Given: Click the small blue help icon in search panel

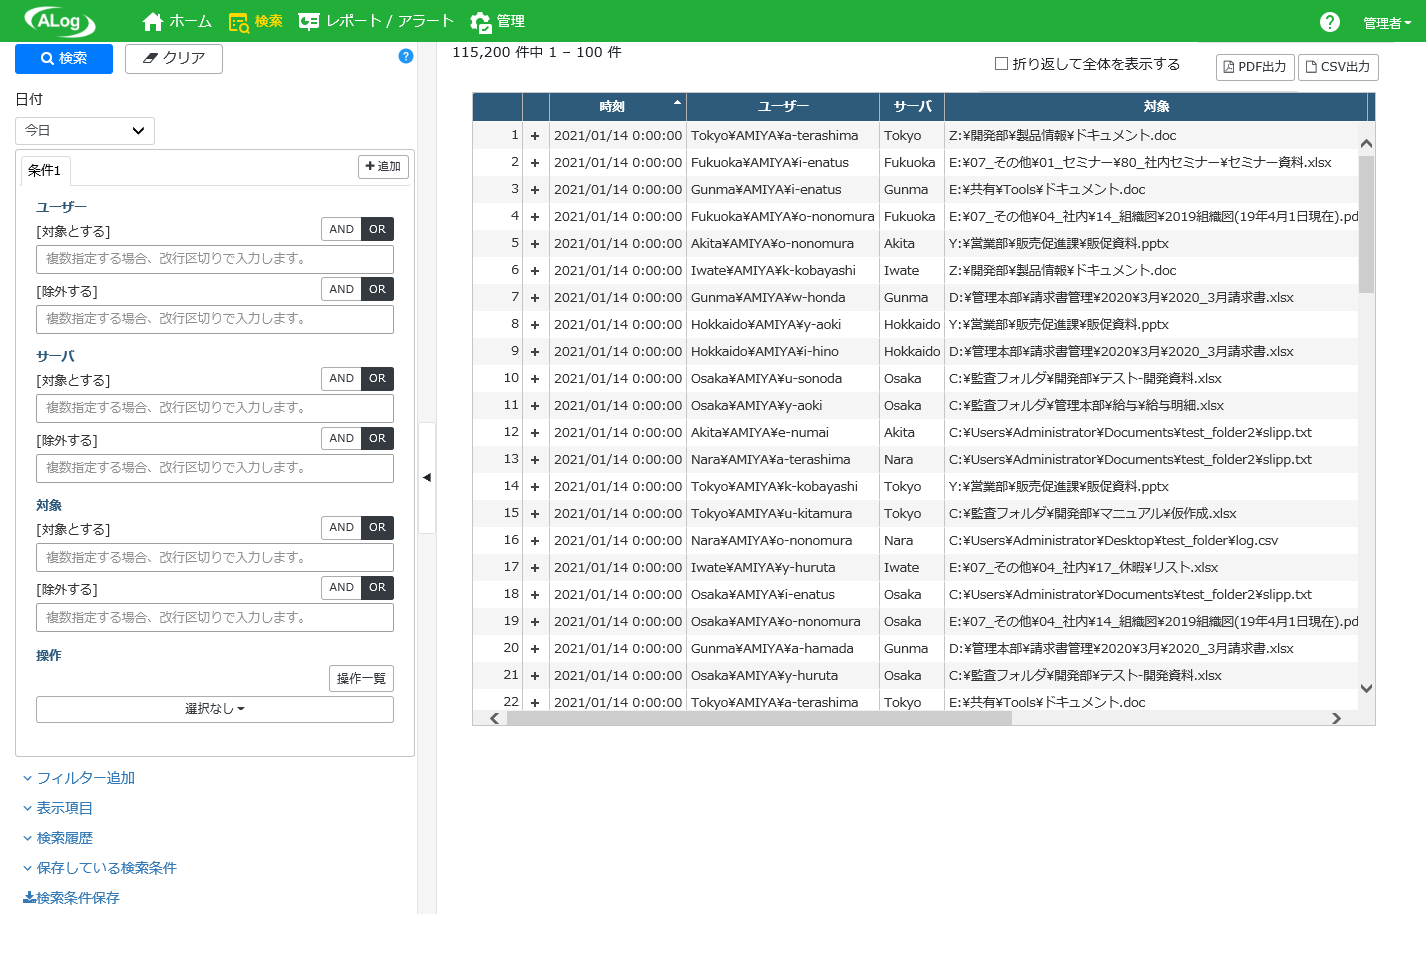Looking at the screenshot, I should [405, 56].
